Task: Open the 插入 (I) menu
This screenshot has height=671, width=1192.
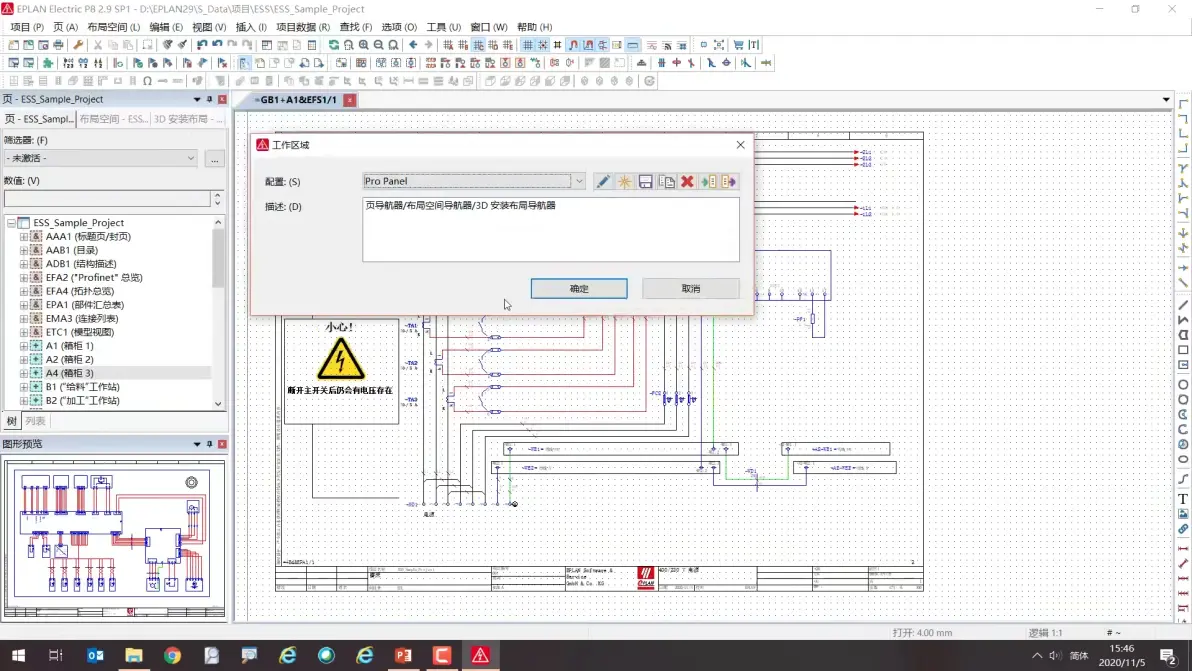Action: tap(252, 27)
